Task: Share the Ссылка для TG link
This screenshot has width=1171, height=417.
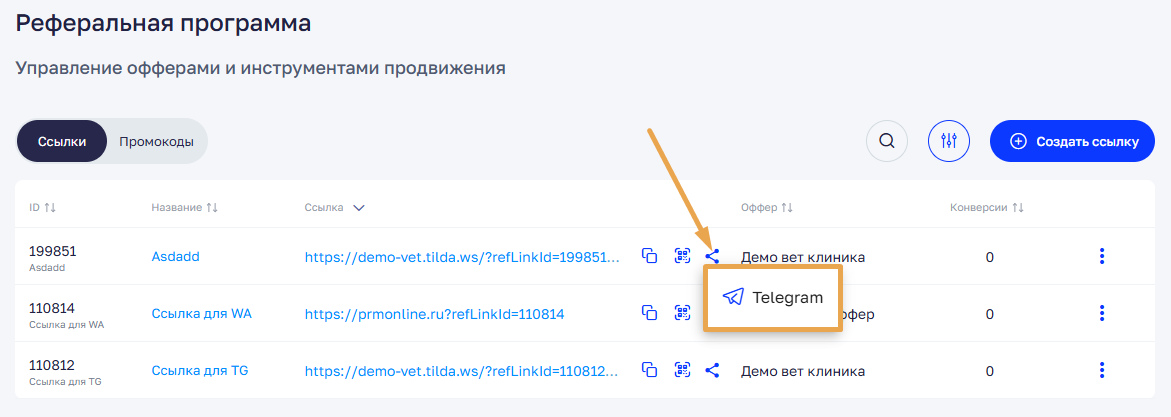Action: (712, 370)
